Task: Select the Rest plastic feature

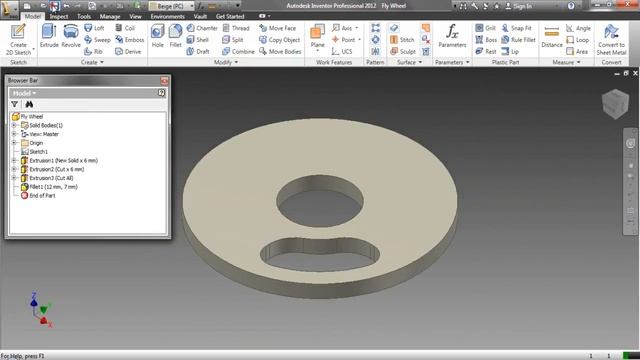Action: [486, 52]
